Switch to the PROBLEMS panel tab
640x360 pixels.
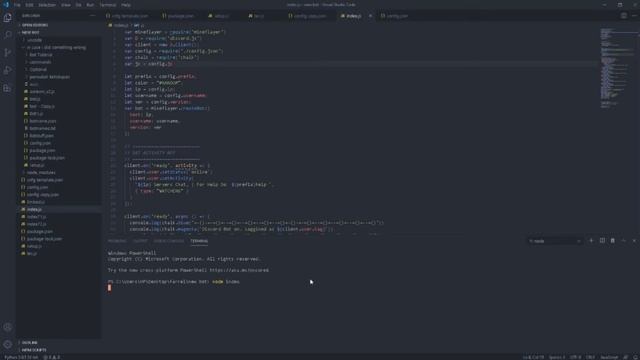pos(117,241)
